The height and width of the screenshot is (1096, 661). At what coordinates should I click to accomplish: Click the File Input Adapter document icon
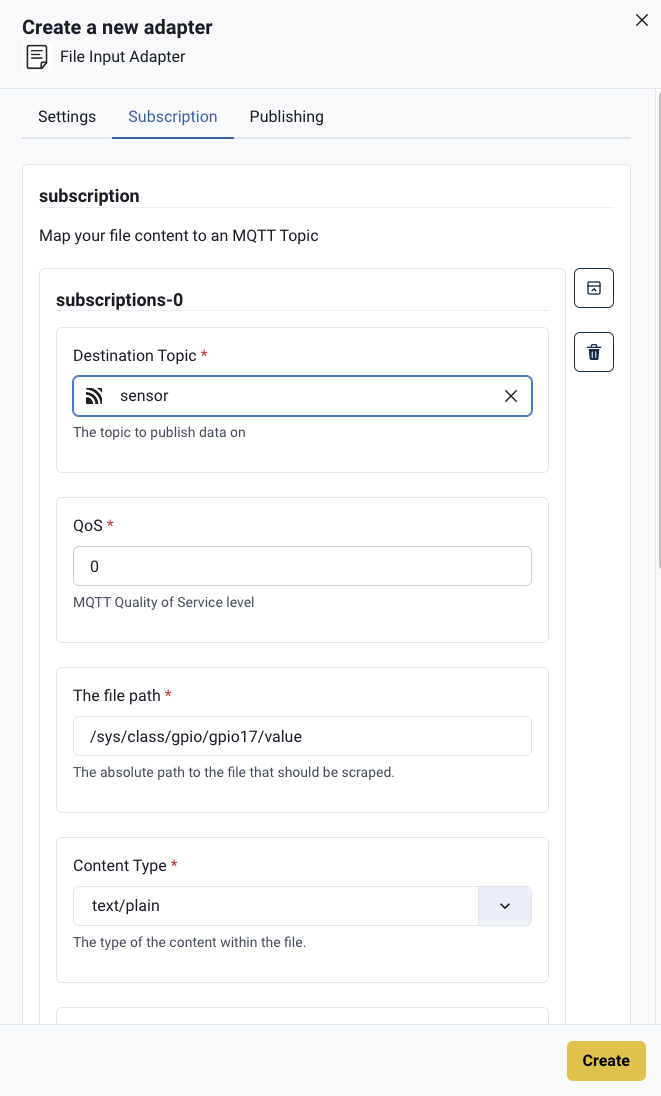pos(37,57)
